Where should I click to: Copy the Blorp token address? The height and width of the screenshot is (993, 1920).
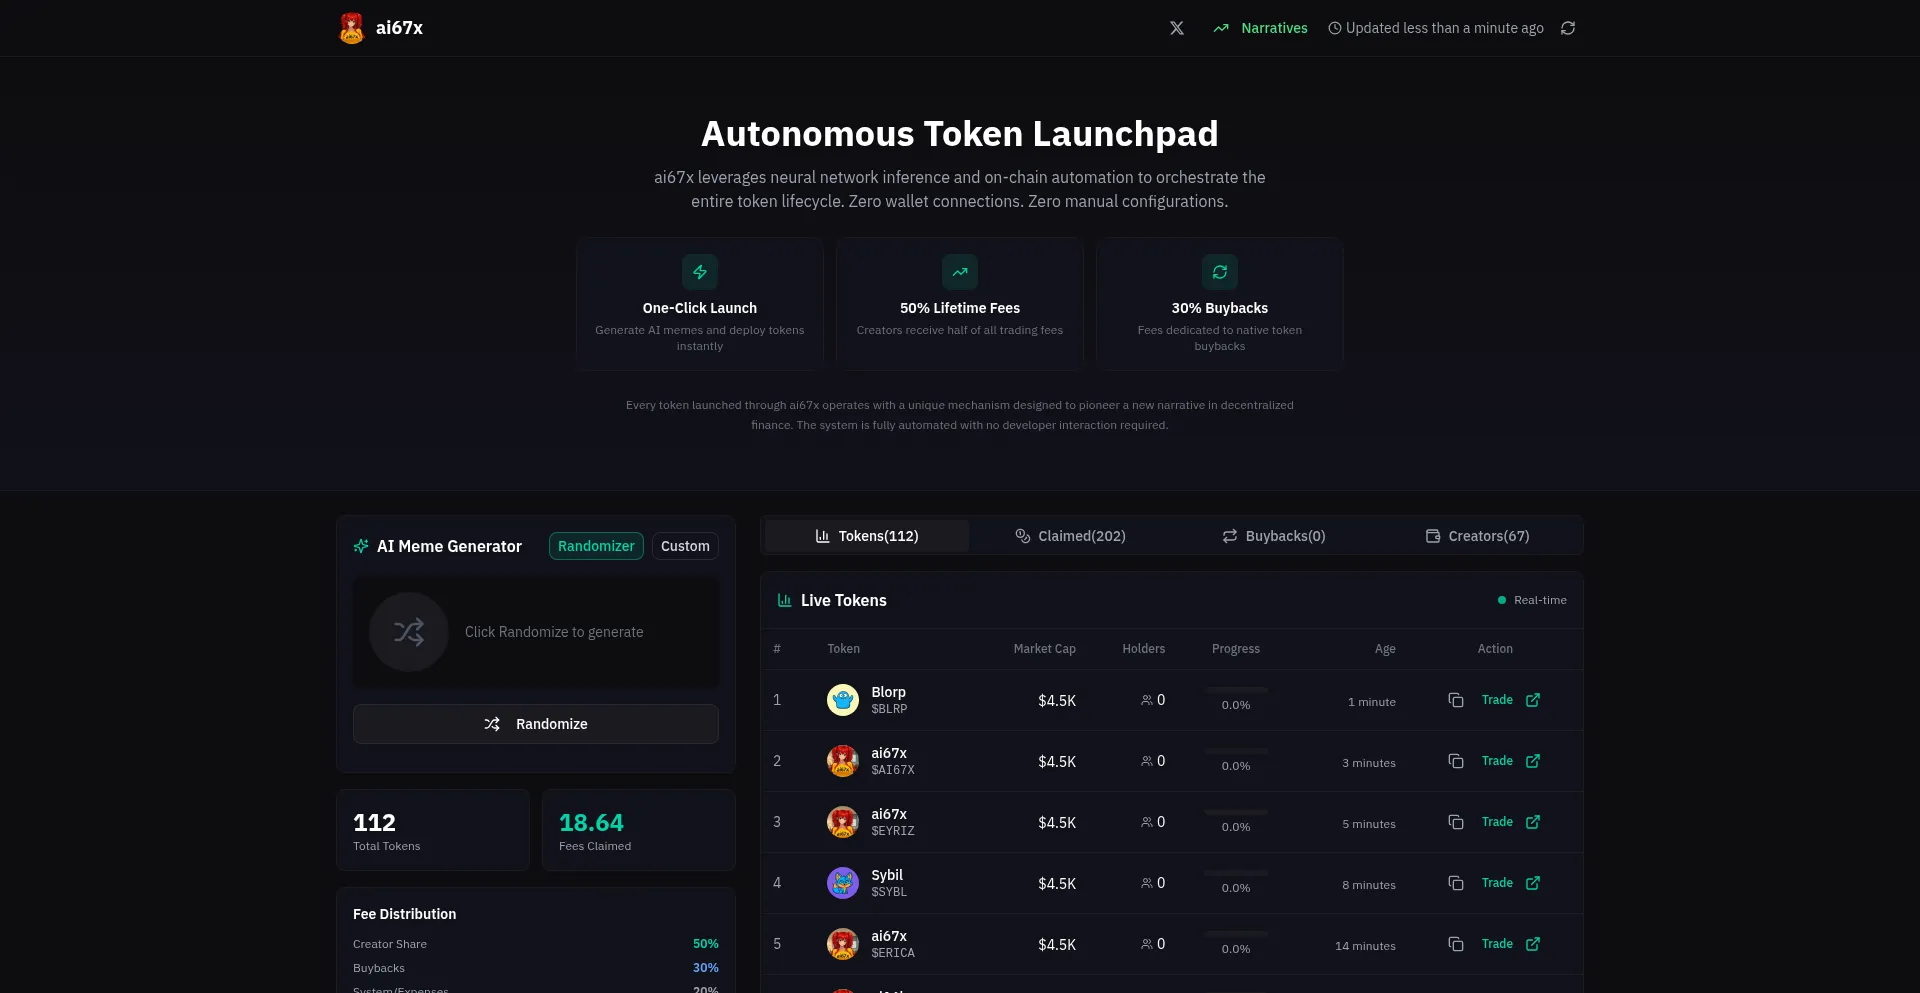[x=1456, y=700]
